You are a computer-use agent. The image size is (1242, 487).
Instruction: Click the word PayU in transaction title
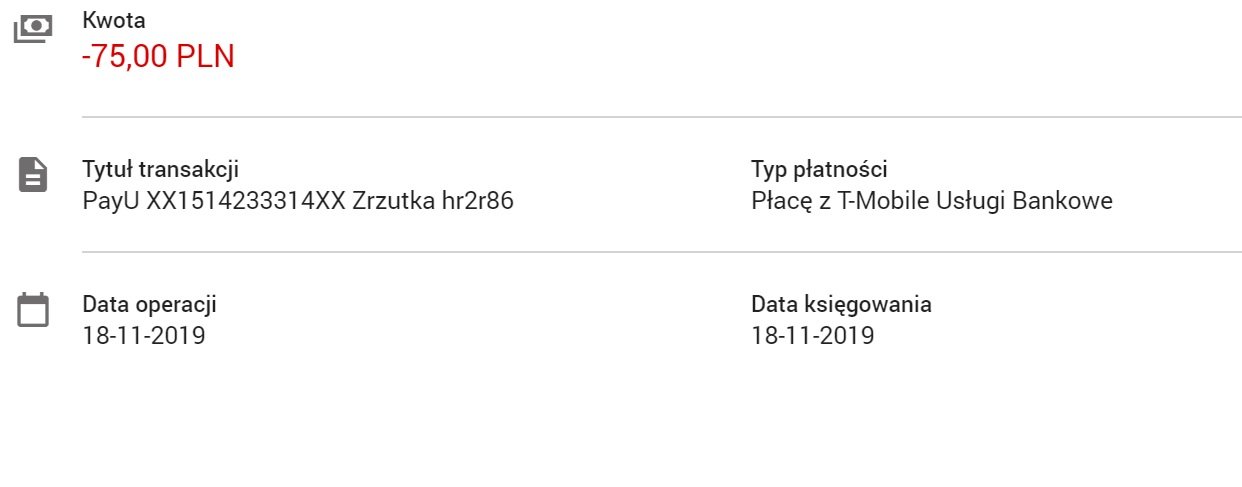pyautogui.click(x=111, y=201)
